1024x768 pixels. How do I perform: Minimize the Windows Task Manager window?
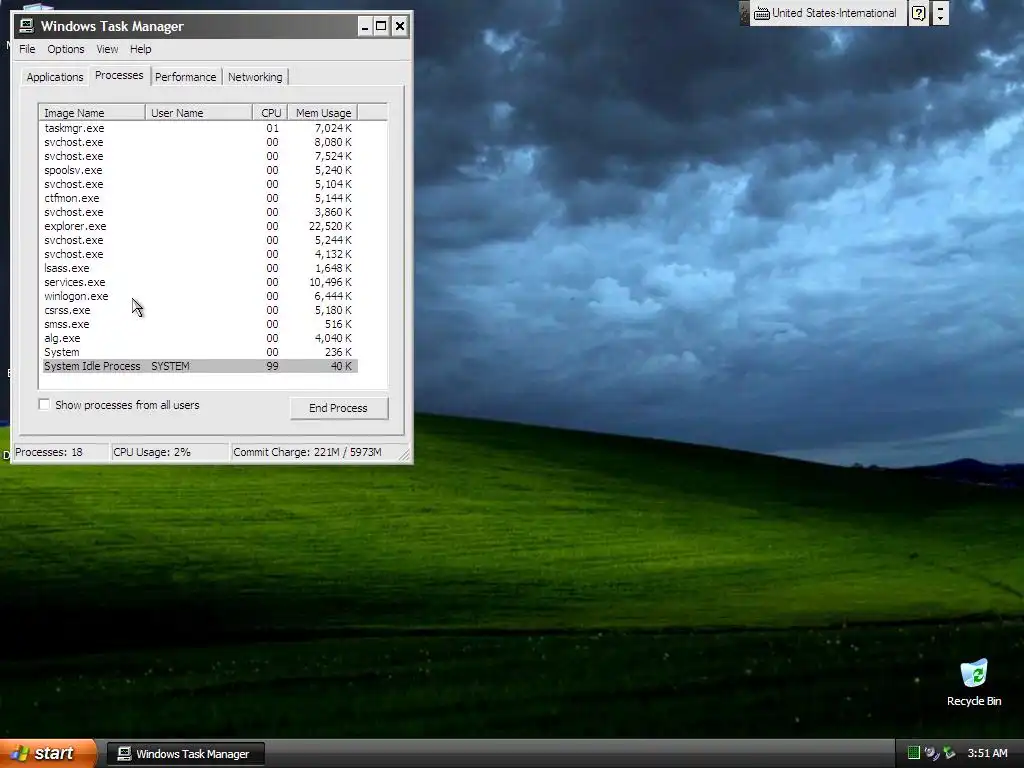click(x=365, y=26)
